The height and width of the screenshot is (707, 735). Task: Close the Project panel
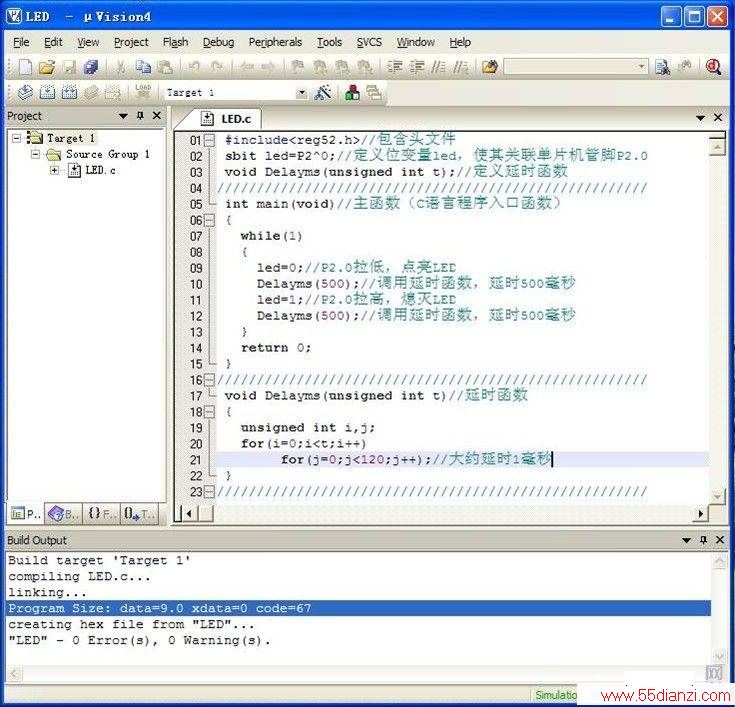coord(157,115)
